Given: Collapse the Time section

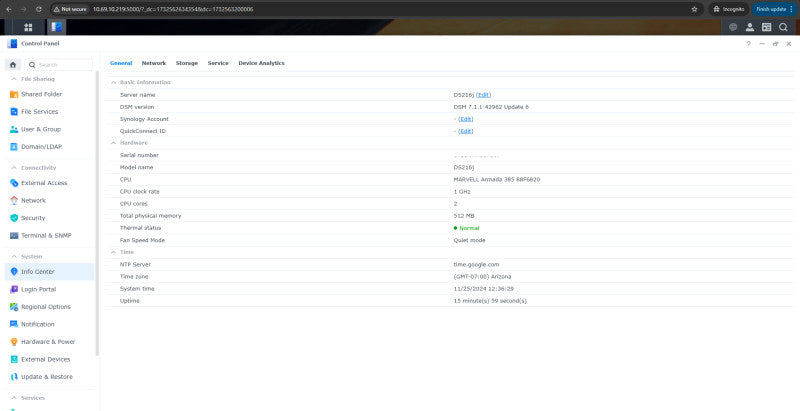Looking at the screenshot, I should 113,252.
